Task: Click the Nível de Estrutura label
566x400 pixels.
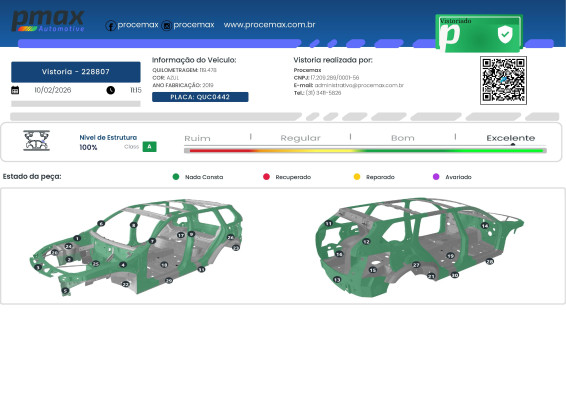Action: click(x=108, y=138)
